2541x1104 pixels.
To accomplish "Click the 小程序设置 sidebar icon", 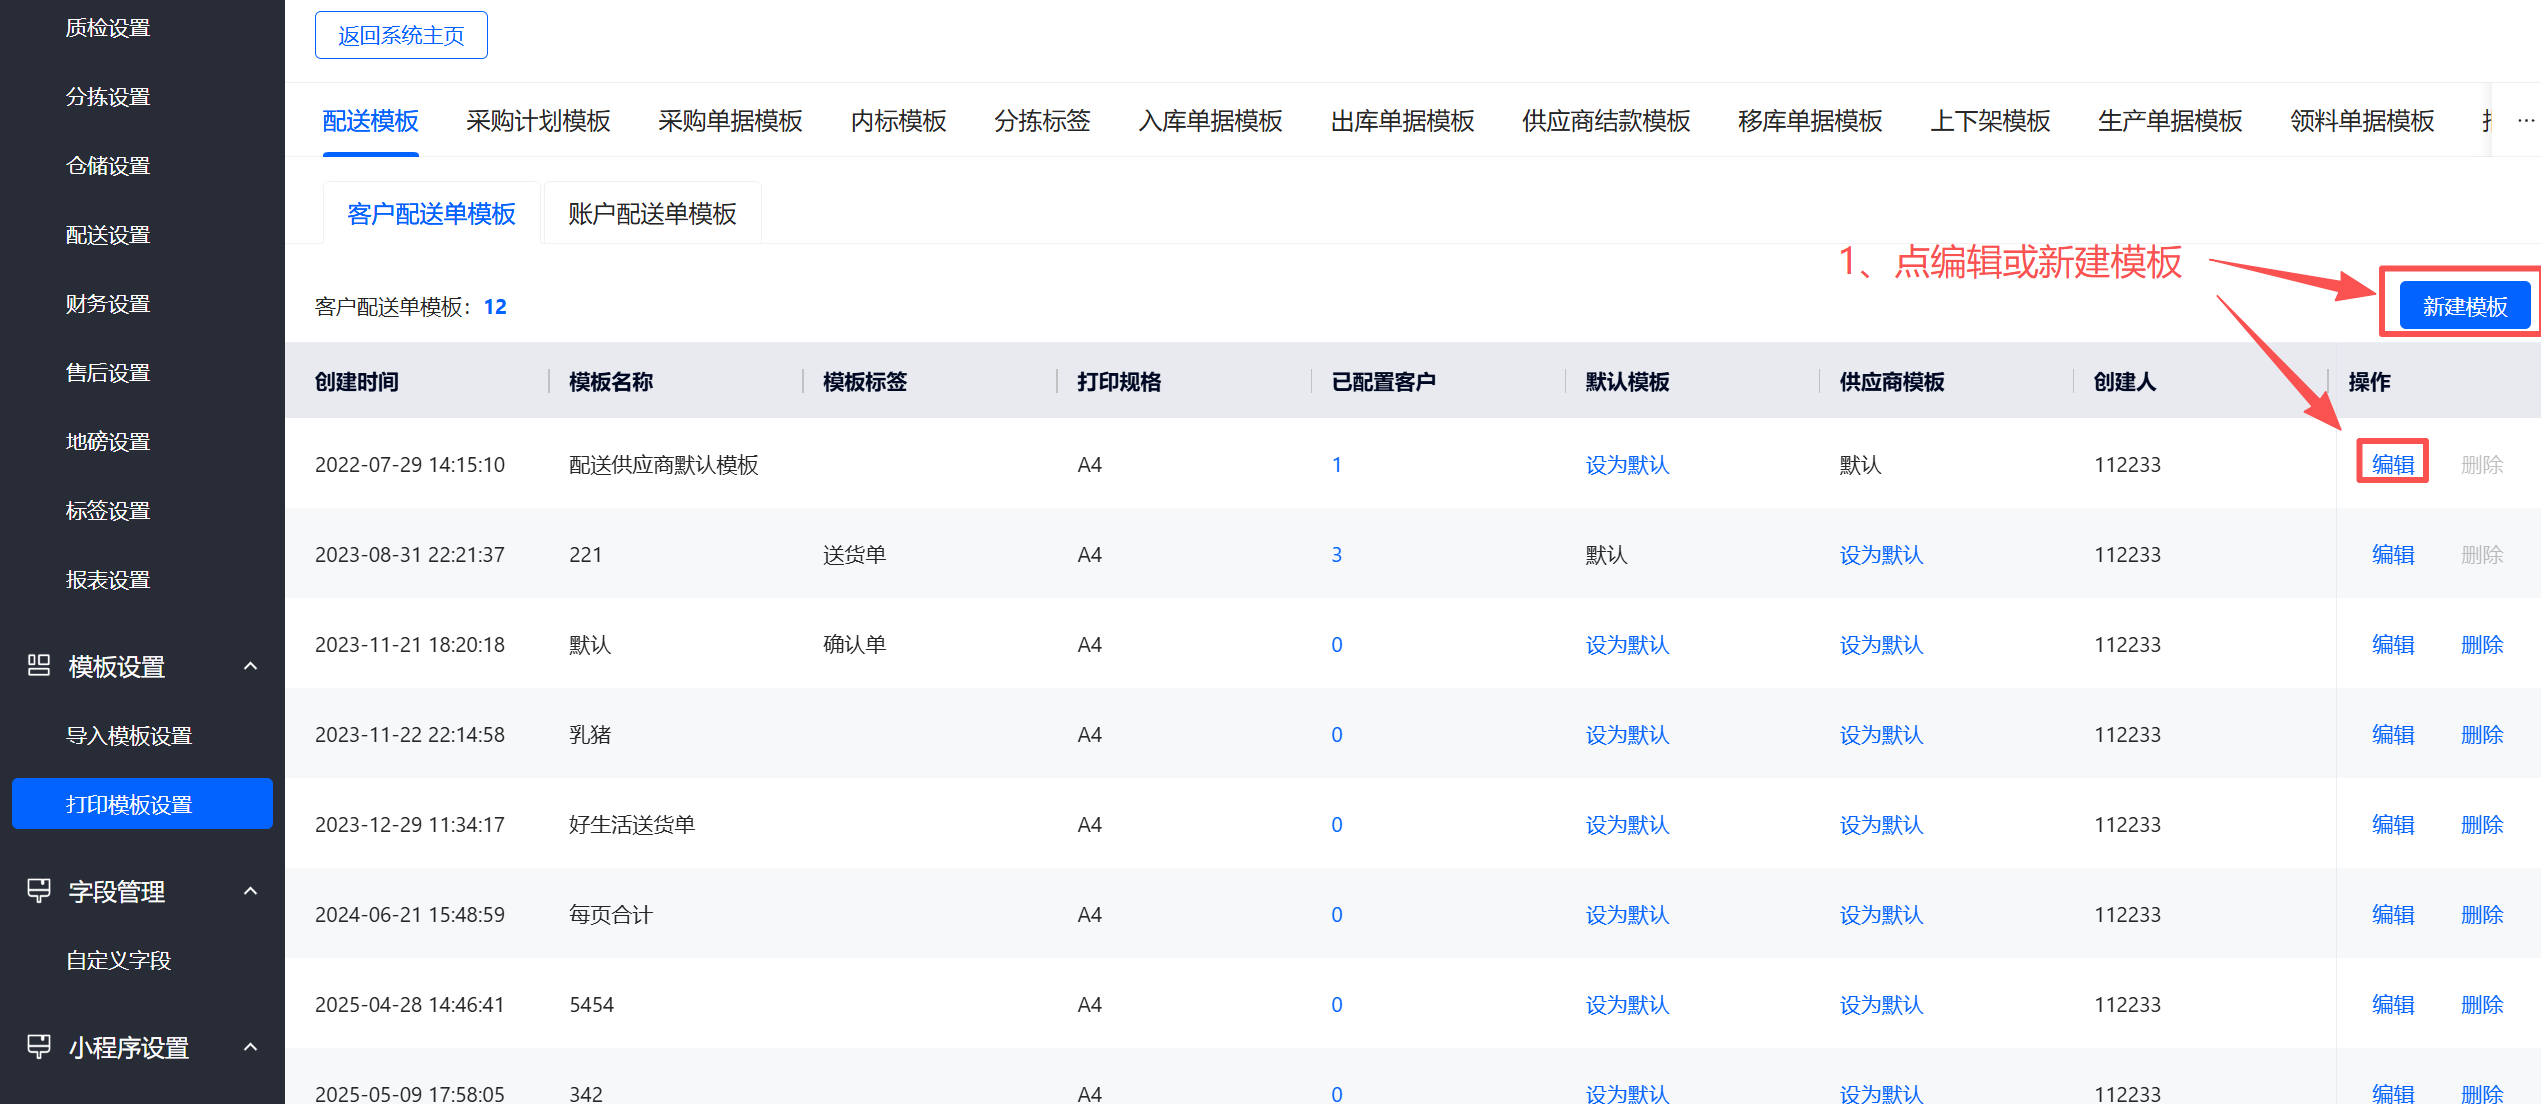I will (39, 1047).
